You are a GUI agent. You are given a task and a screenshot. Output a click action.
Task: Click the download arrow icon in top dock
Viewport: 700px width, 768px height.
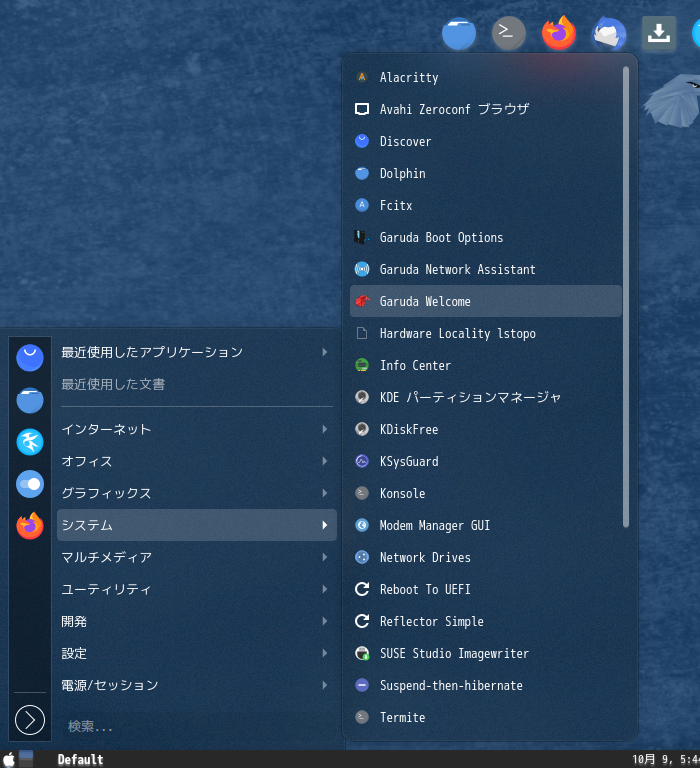pyautogui.click(x=659, y=33)
